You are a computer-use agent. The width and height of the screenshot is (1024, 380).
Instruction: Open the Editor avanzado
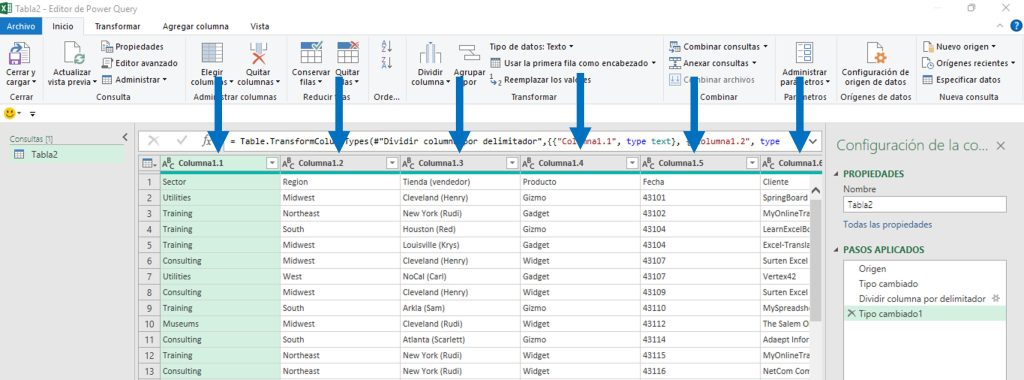click(139, 63)
